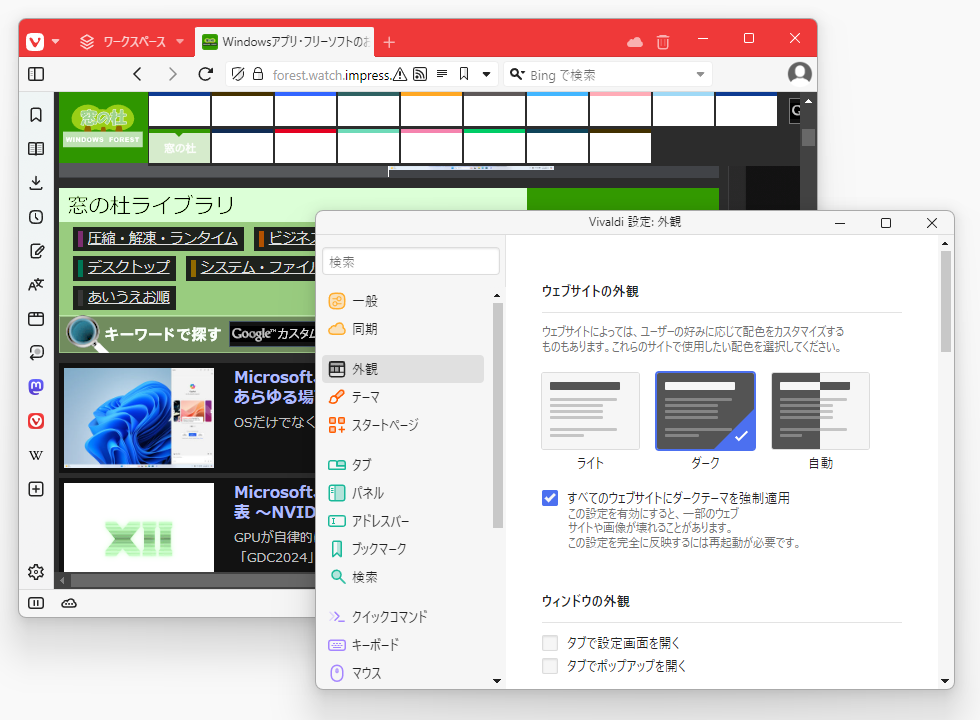Viewport: 980px width, 720px height.
Task: Enable タブで設定画面を開く
Action: pos(549,643)
